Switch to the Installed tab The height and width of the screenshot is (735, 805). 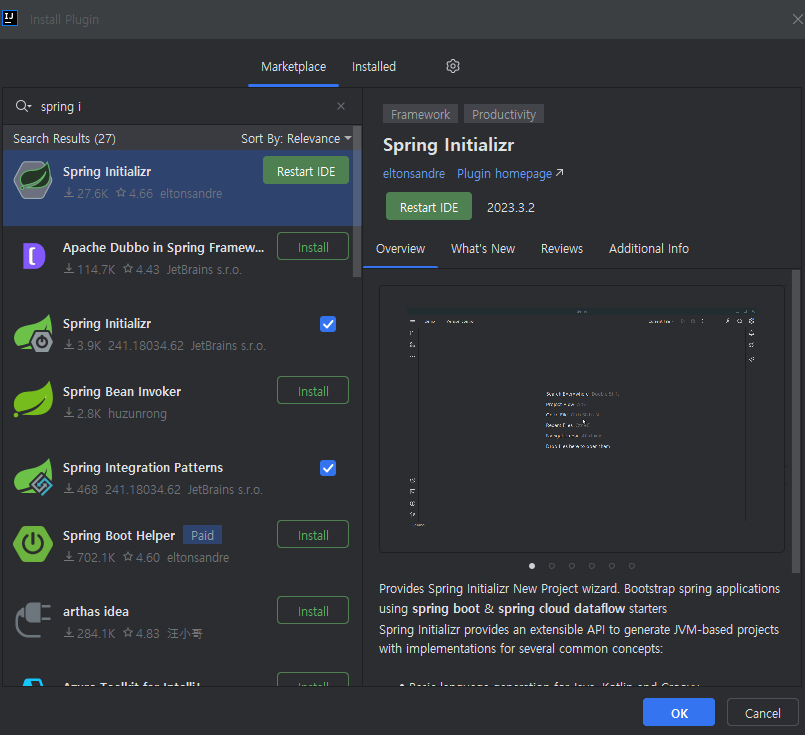click(x=374, y=67)
